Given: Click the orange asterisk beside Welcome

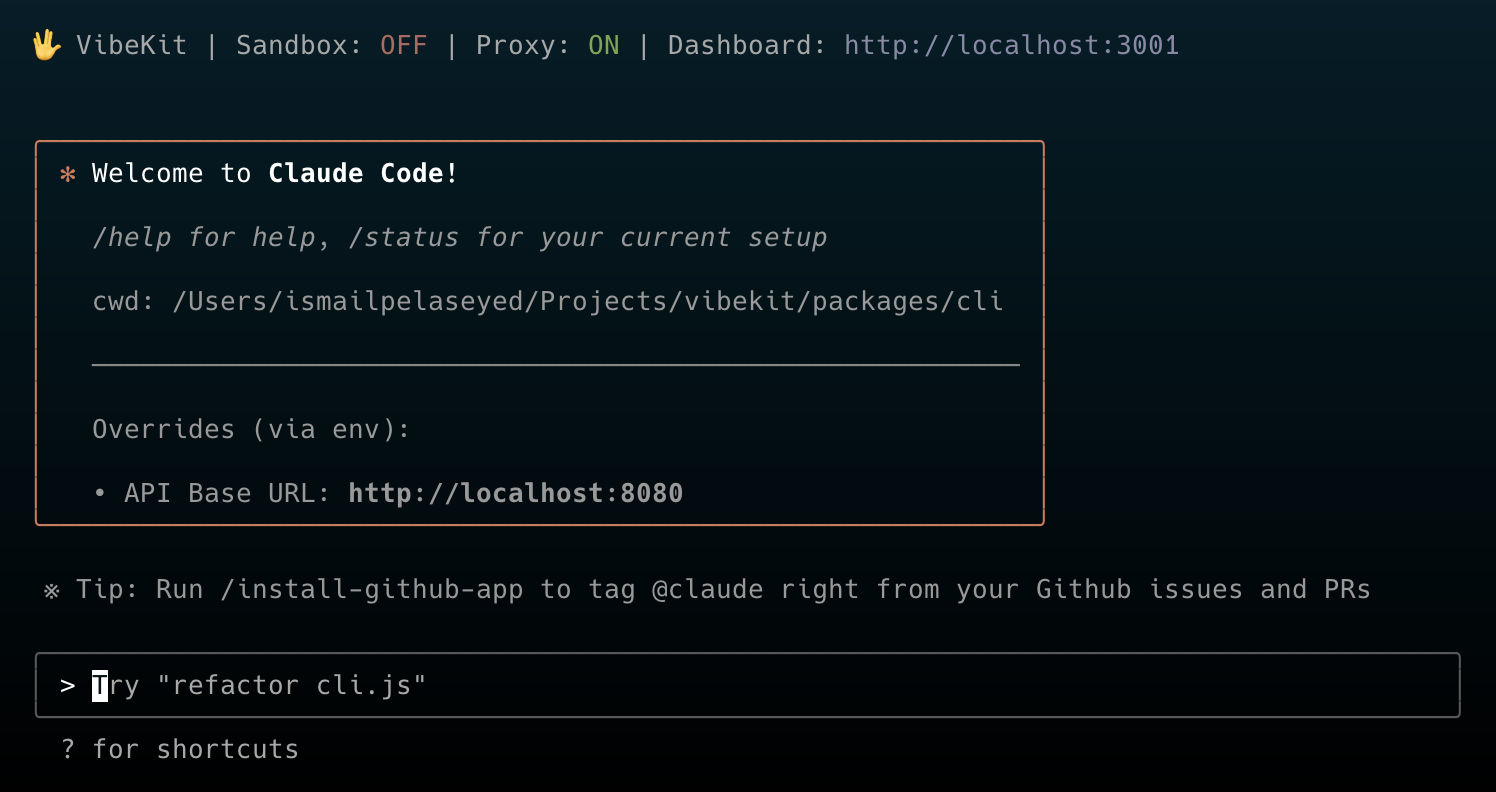Looking at the screenshot, I should point(68,174).
